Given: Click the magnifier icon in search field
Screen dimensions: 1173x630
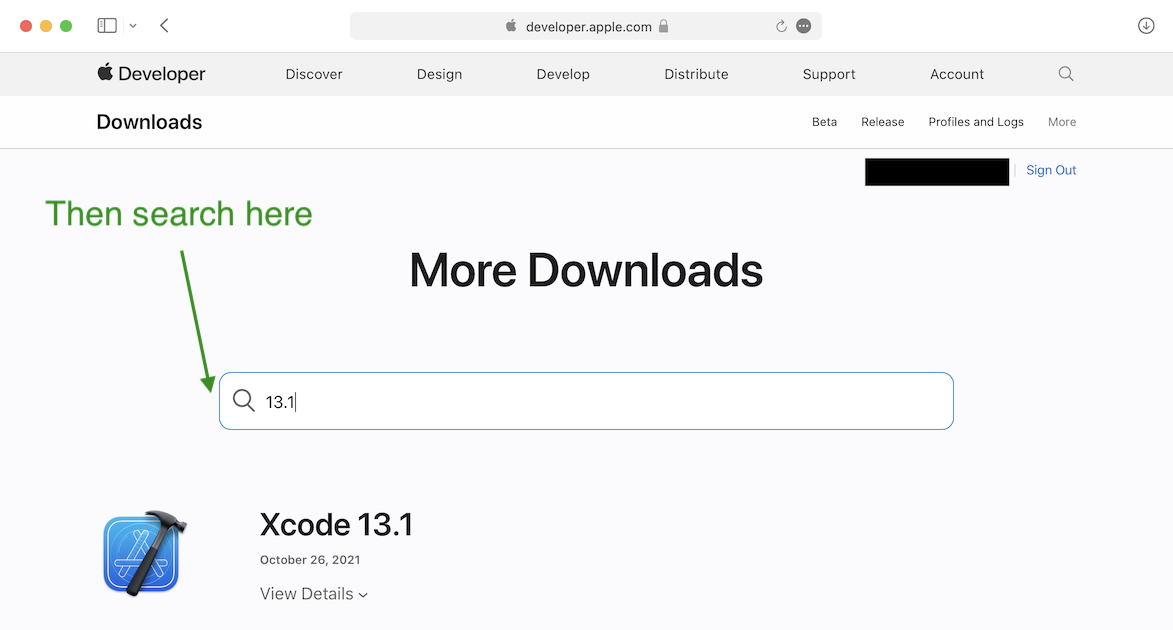Looking at the screenshot, I should pyautogui.click(x=244, y=400).
